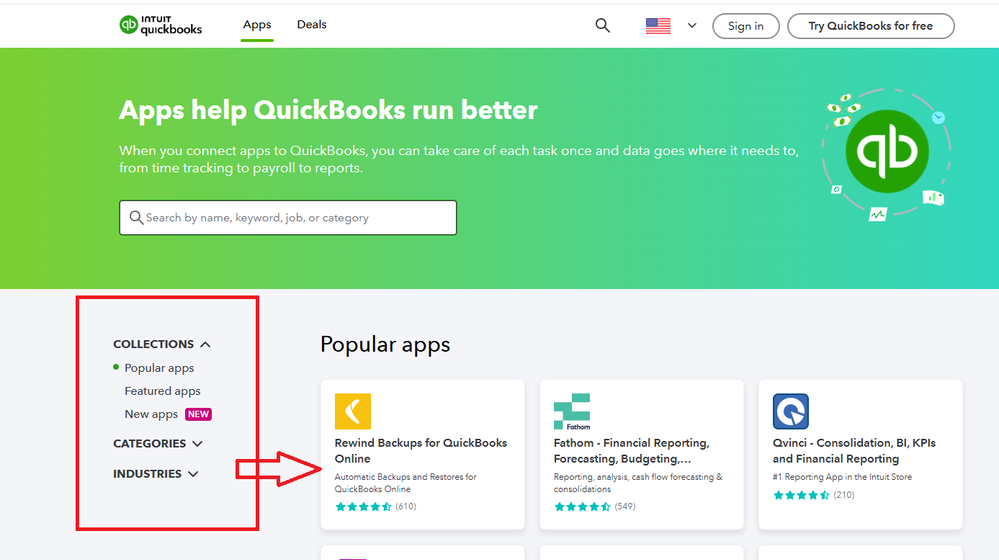
Task: Click Fathom star rating (549)
Action: (594, 506)
